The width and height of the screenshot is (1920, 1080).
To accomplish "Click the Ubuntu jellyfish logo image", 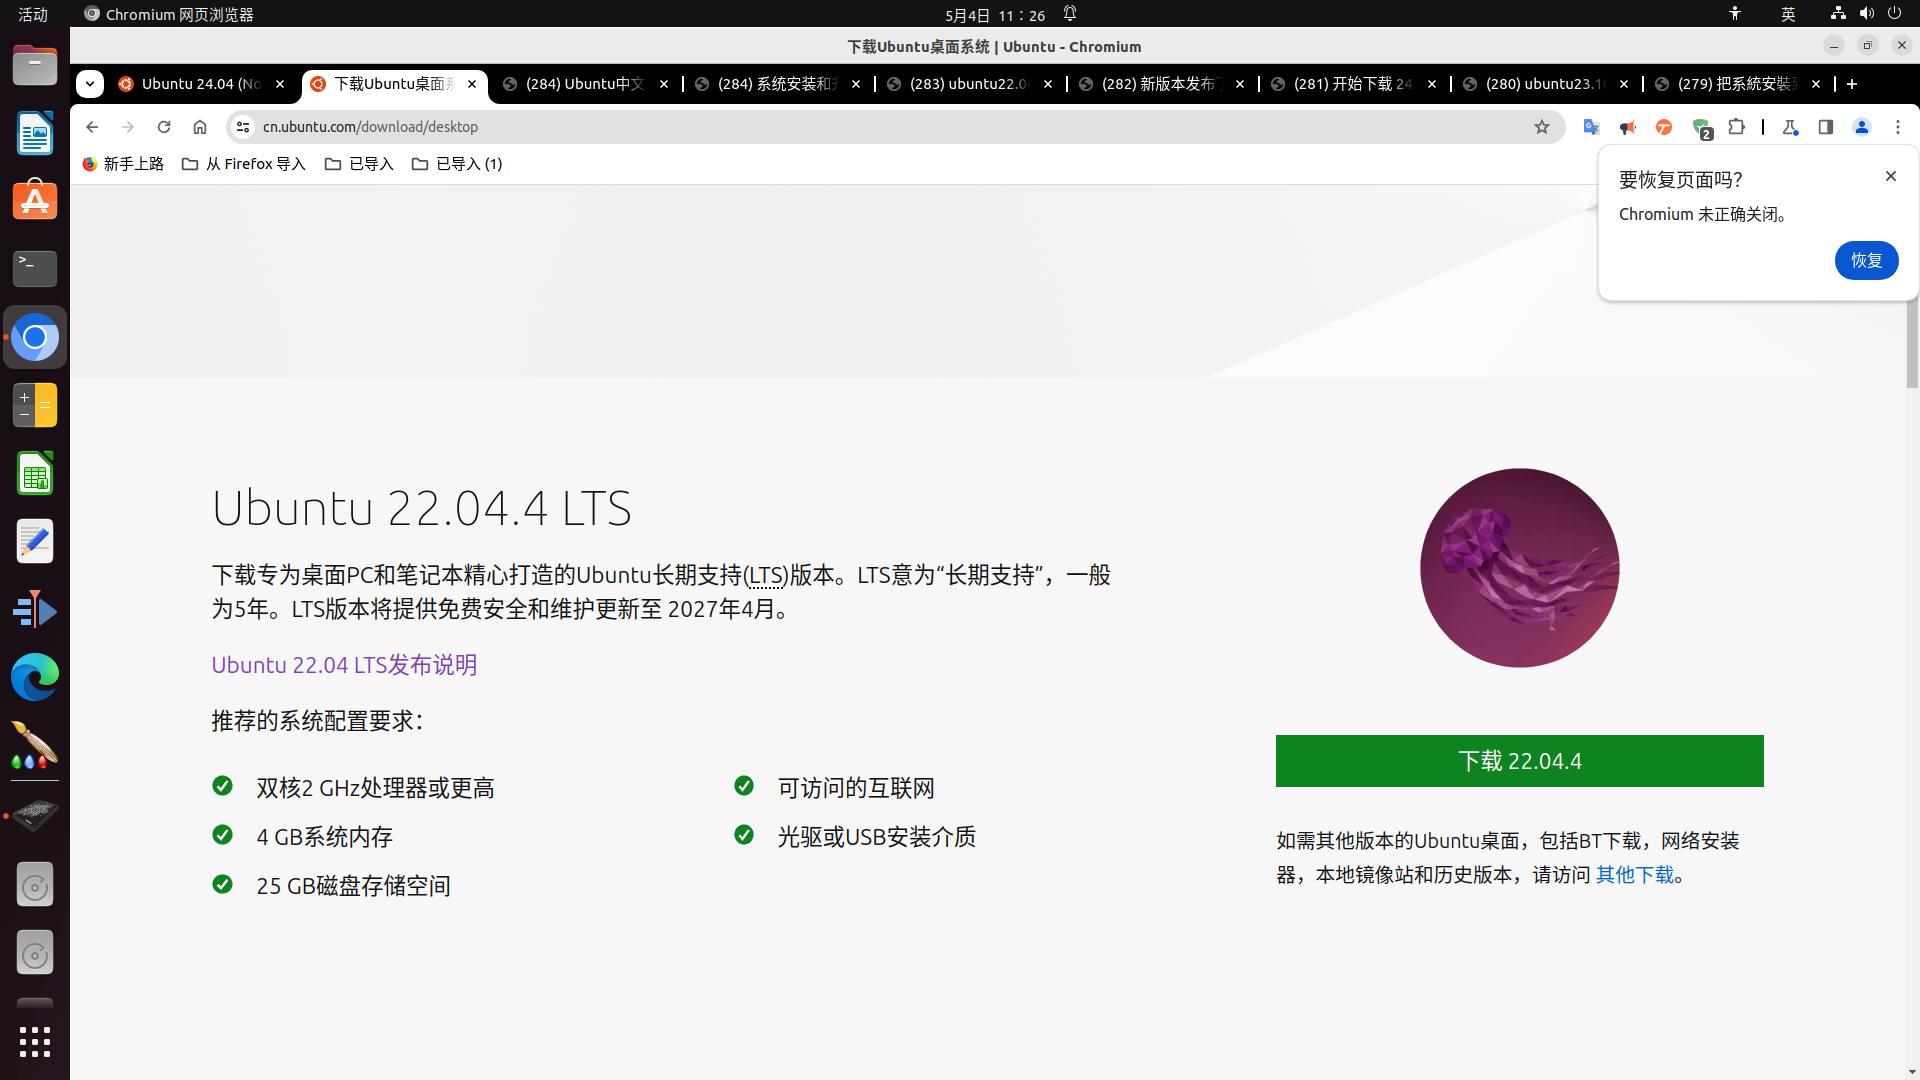I will pos(1519,568).
